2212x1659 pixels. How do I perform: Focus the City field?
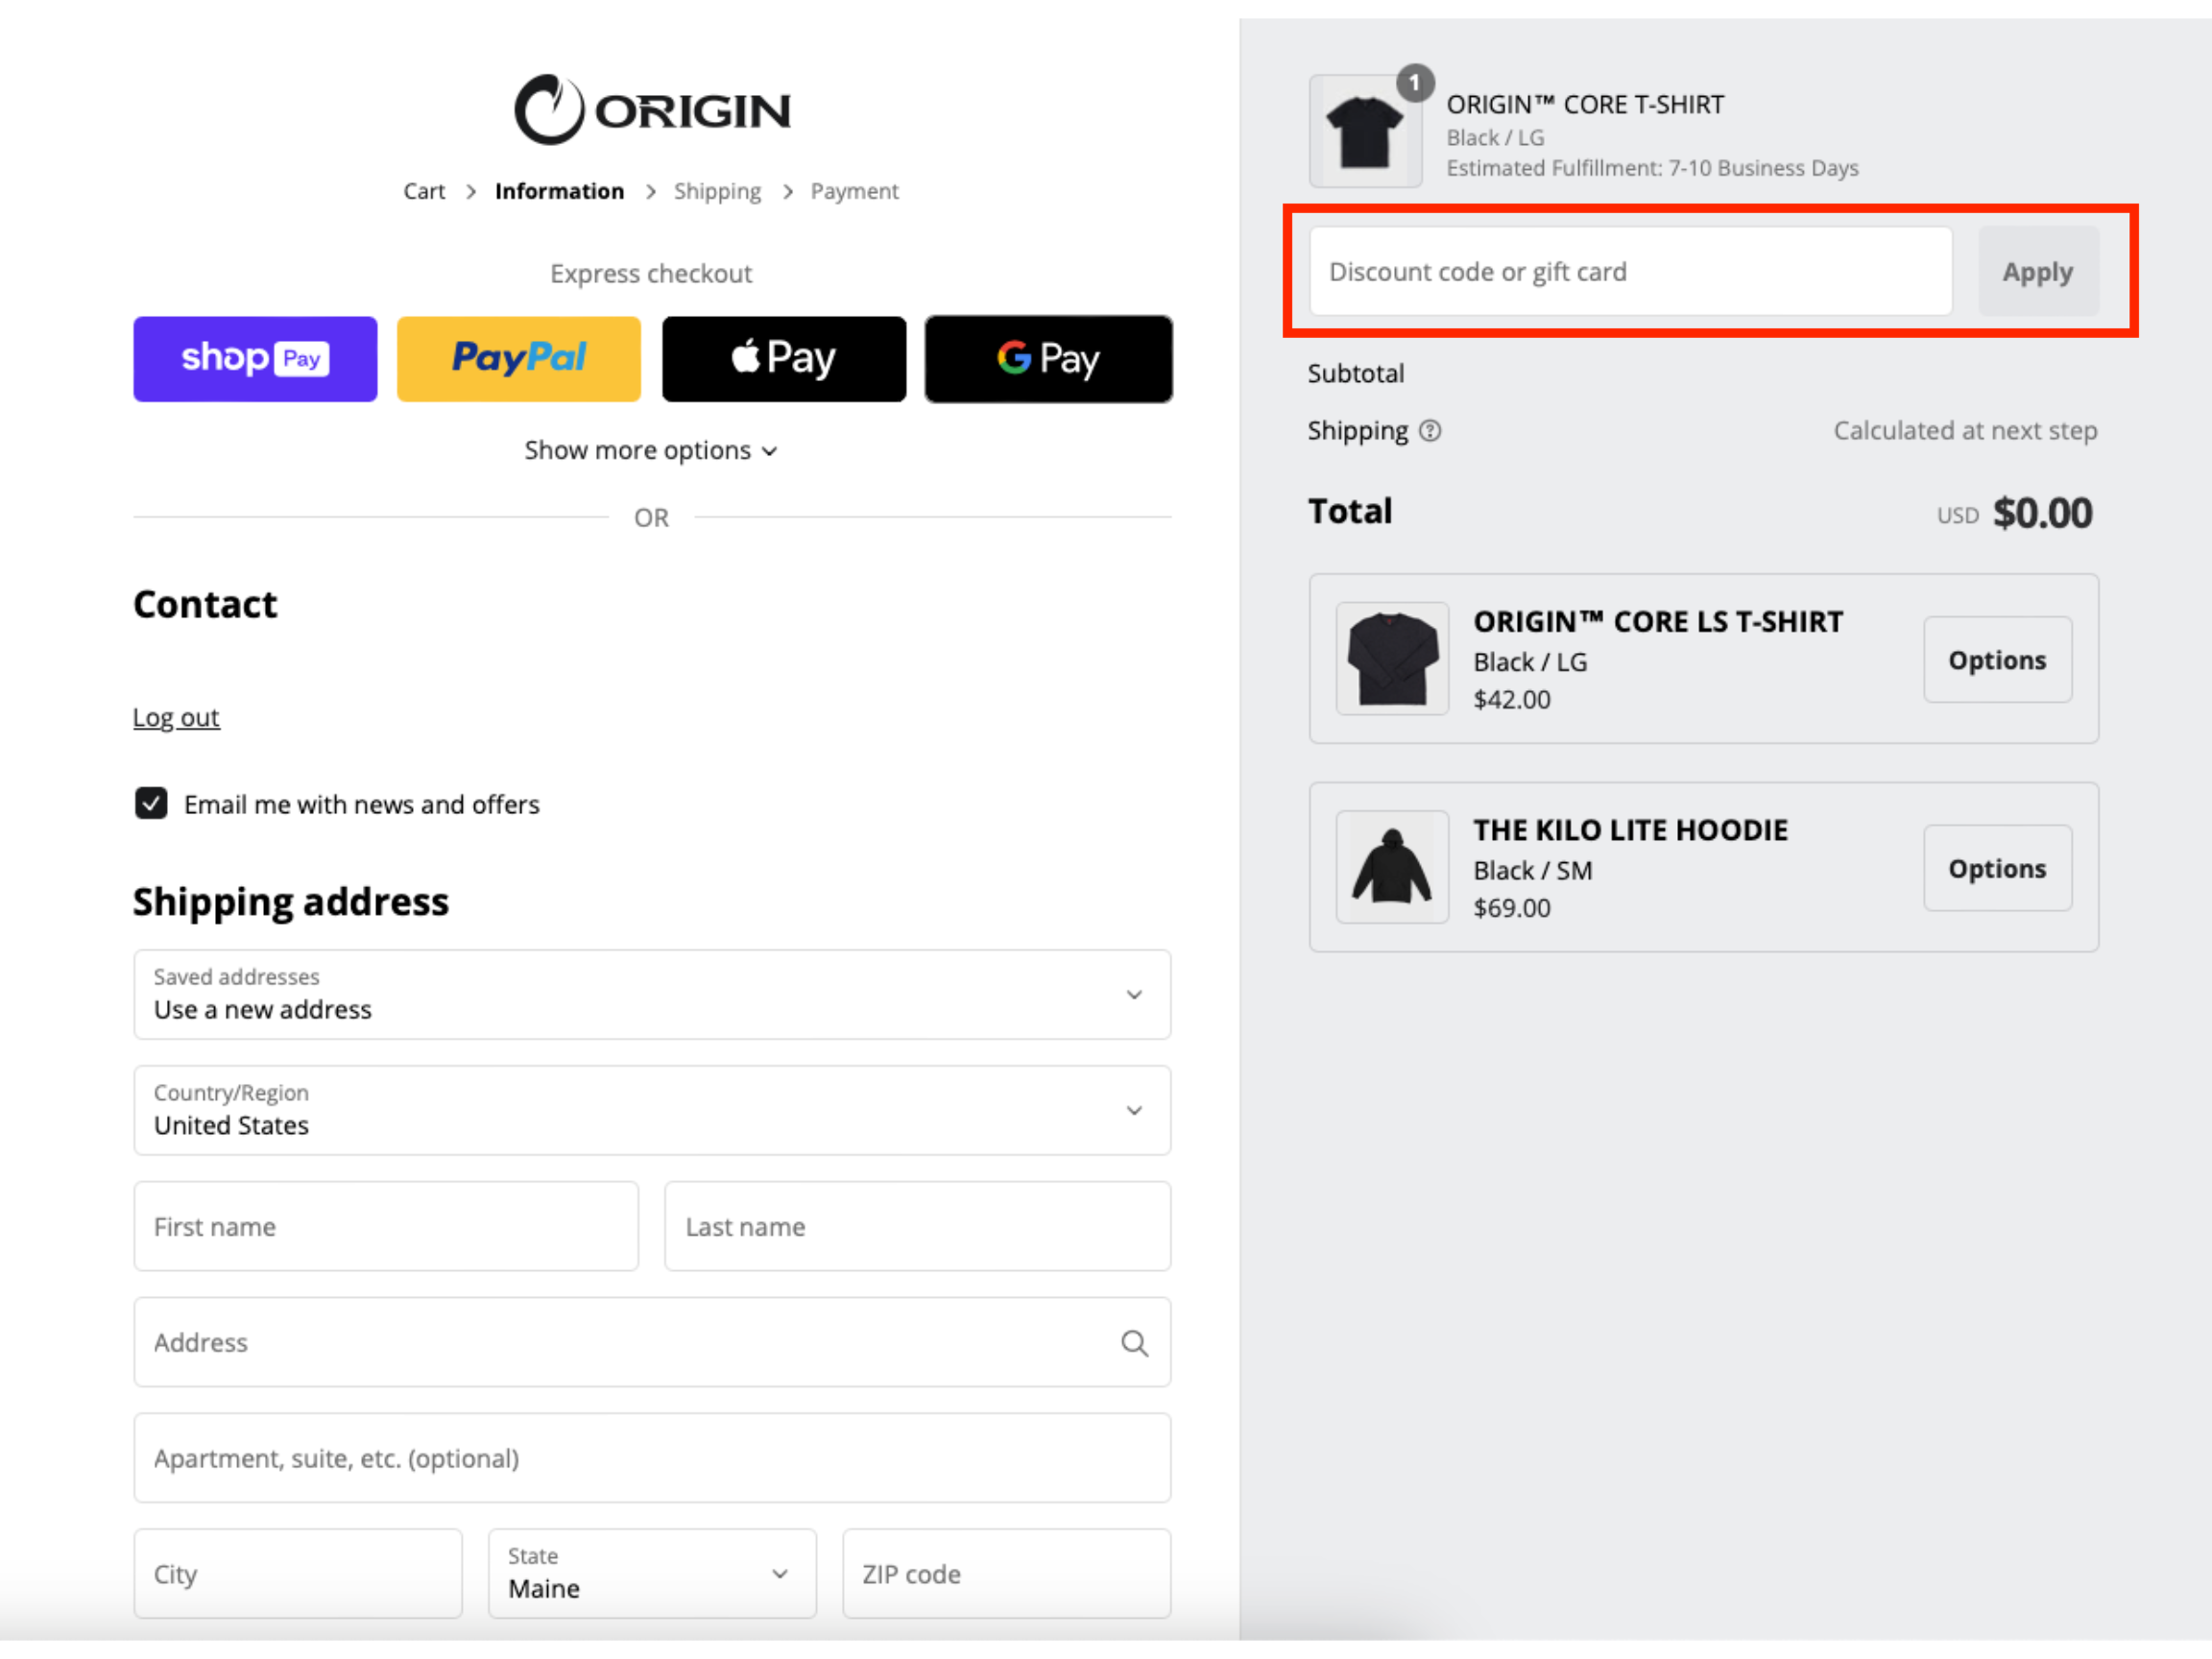298,1573
